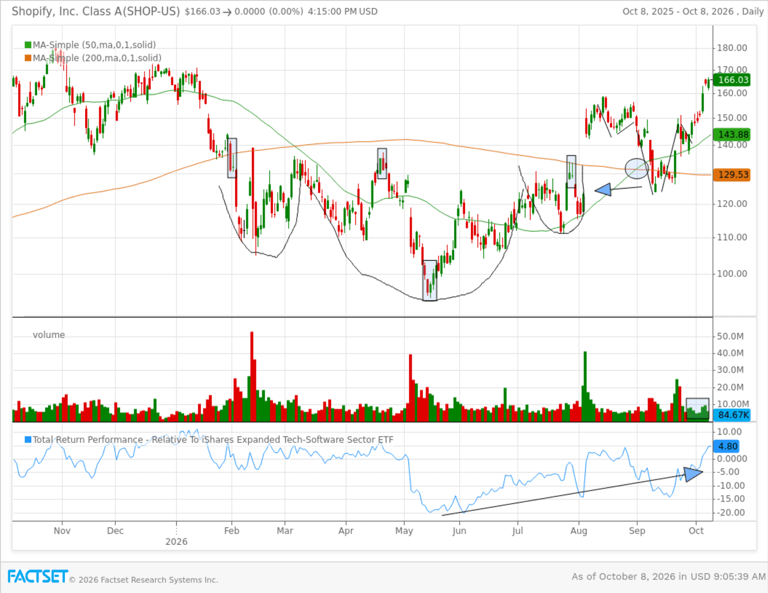The height and width of the screenshot is (593, 768).
Task: Click the blue 4.80 relative performance tag
Action: click(727, 446)
